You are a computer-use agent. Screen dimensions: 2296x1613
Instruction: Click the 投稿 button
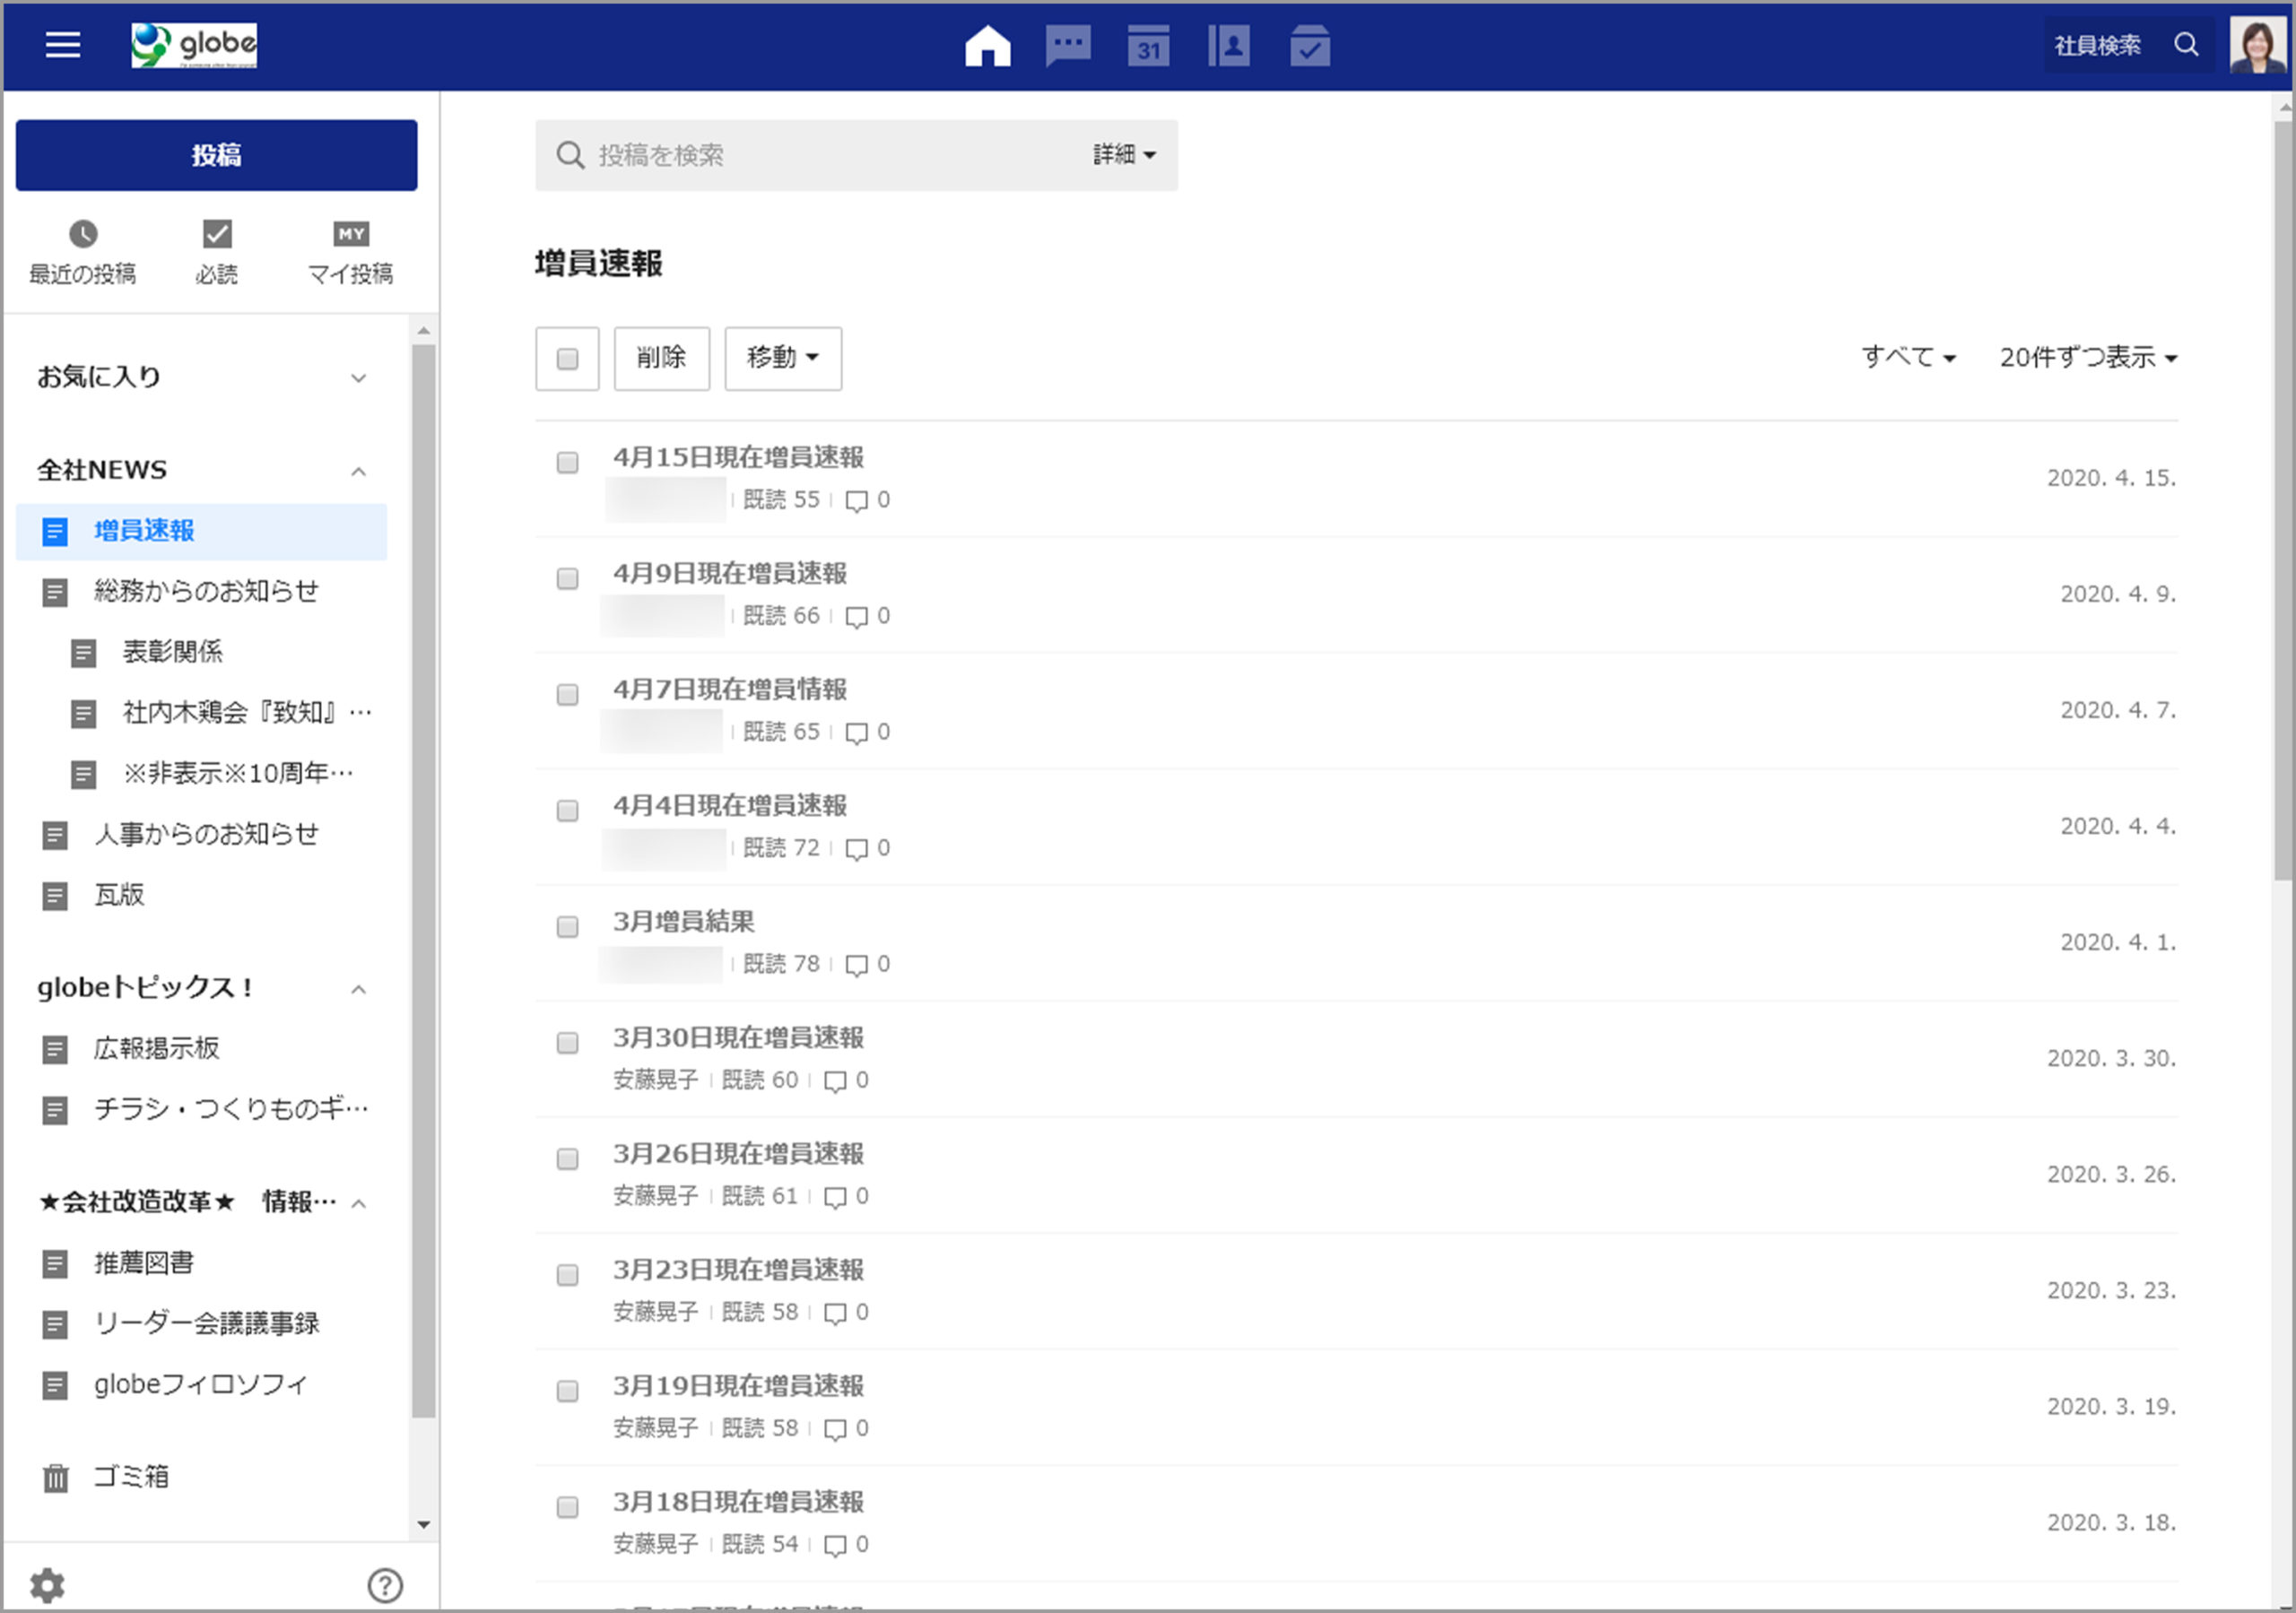(x=216, y=155)
